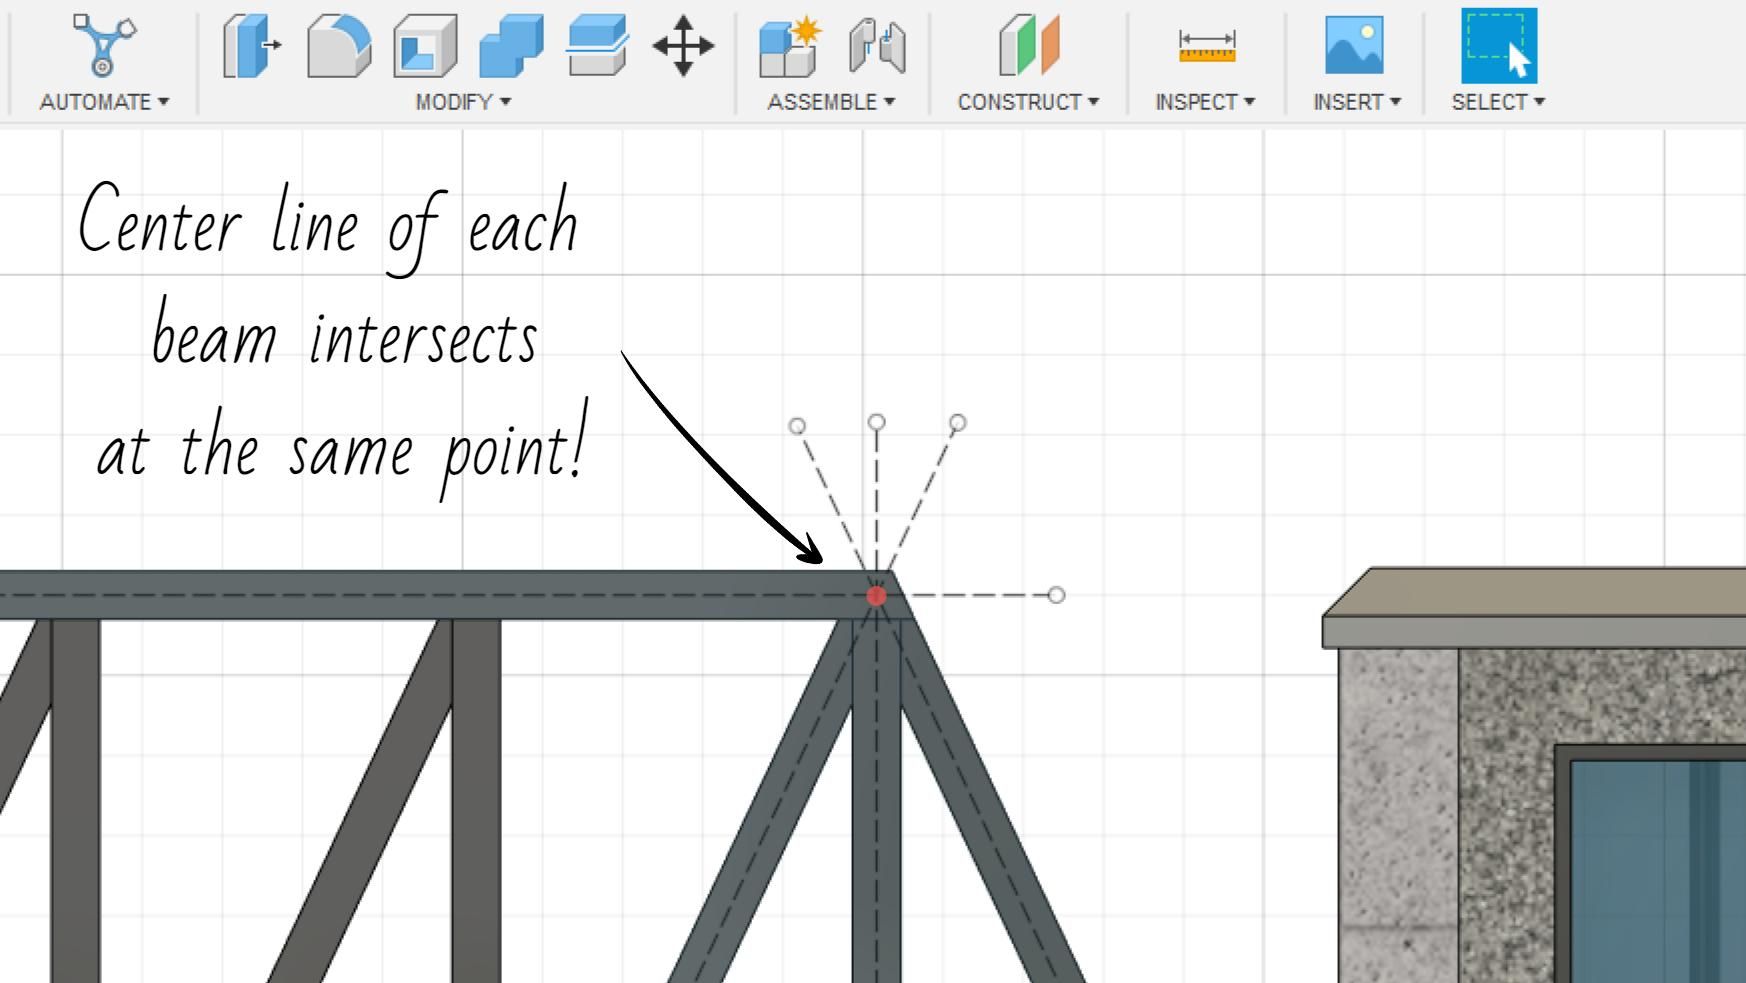Image resolution: width=1746 pixels, height=983 pixels.
Task: Expand the MODIFY dropdown menu
Action: [461, 100]
